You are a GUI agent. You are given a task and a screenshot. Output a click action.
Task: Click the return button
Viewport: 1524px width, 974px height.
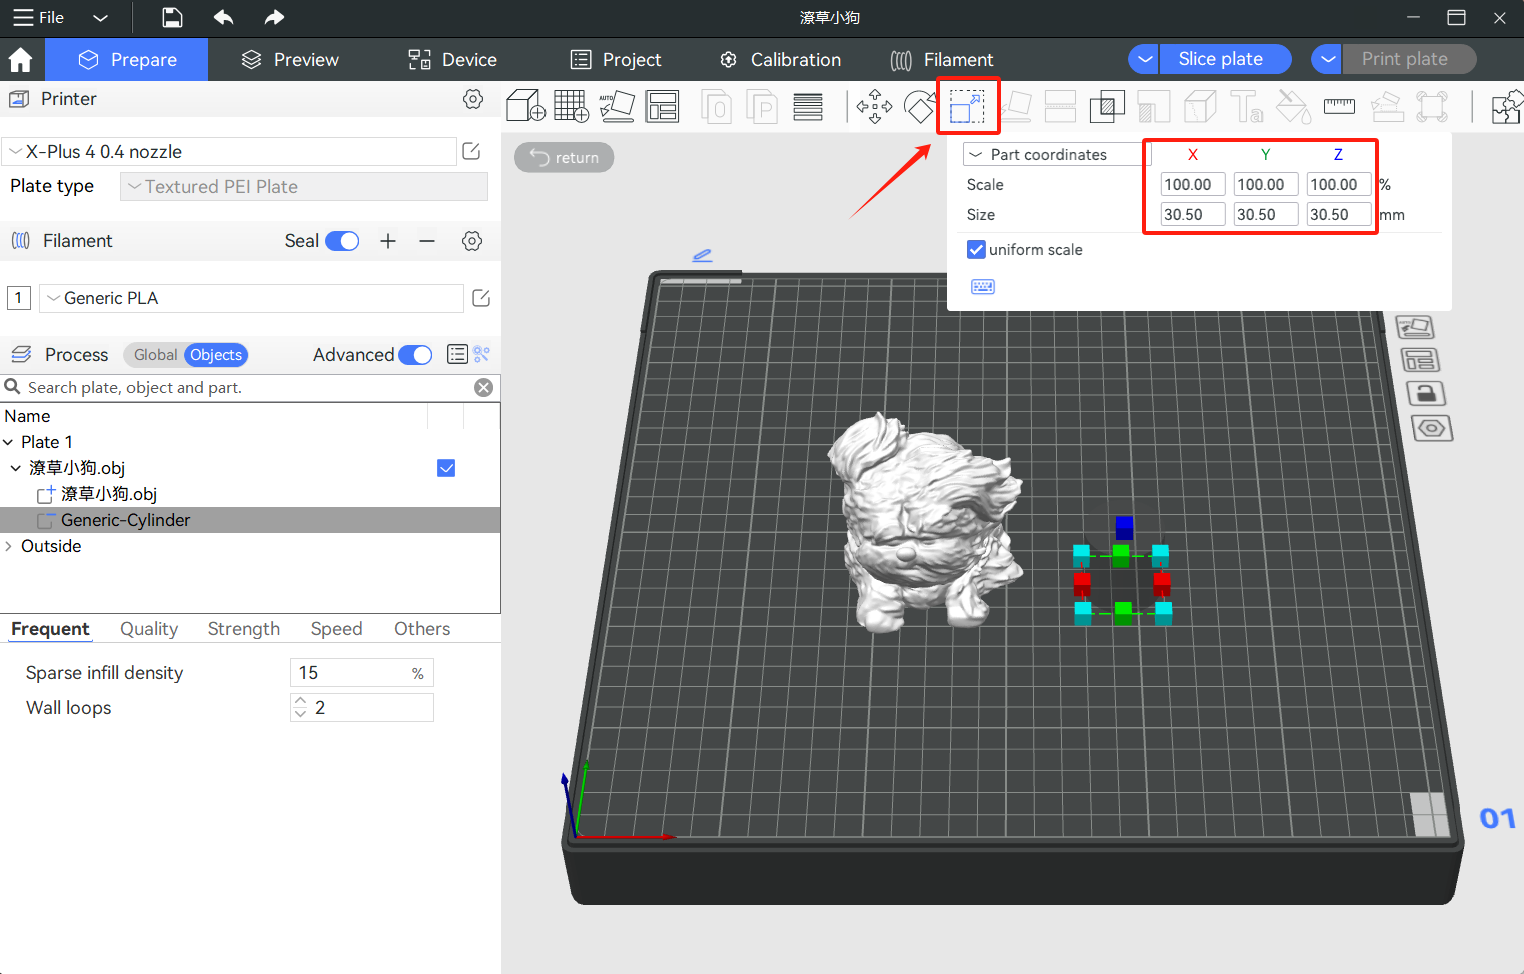[564, 158]
